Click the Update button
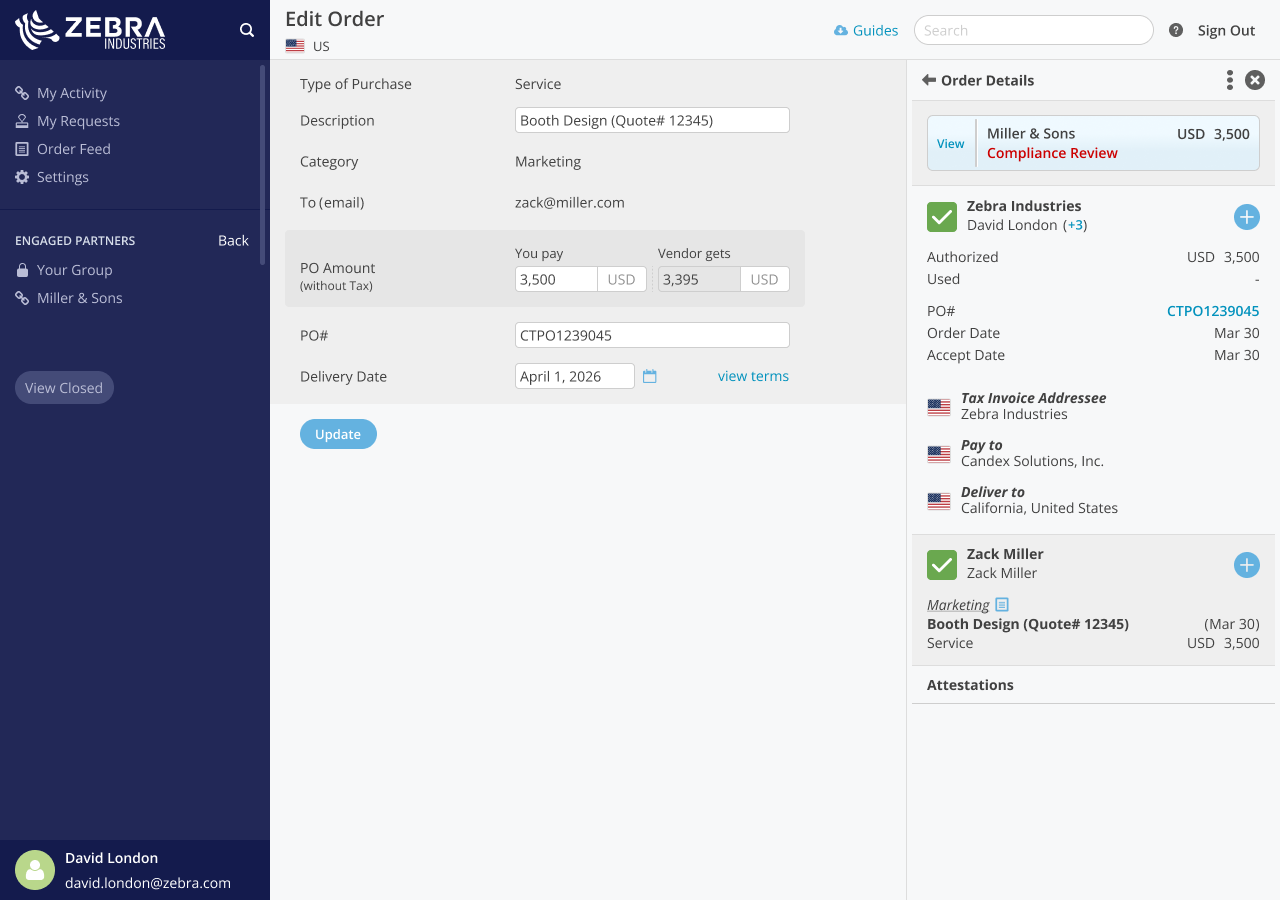Viewport: 1280px width, 900px height. click(x=338, y=434)
